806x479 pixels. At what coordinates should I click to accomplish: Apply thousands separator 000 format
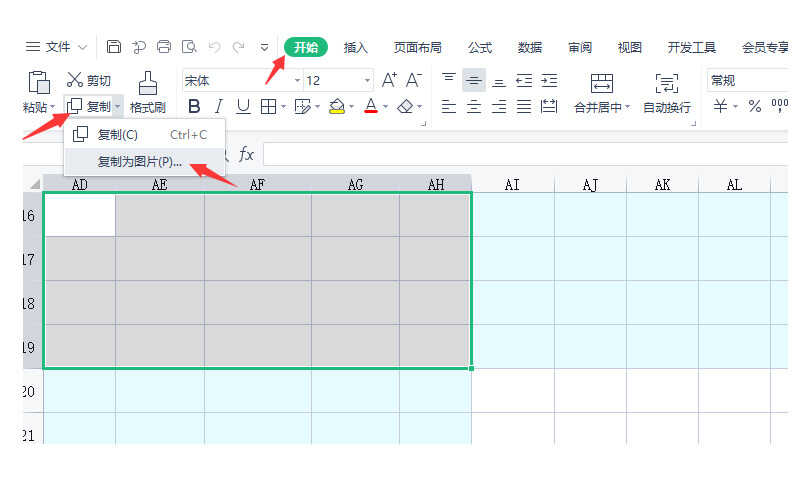click(780, 106)
